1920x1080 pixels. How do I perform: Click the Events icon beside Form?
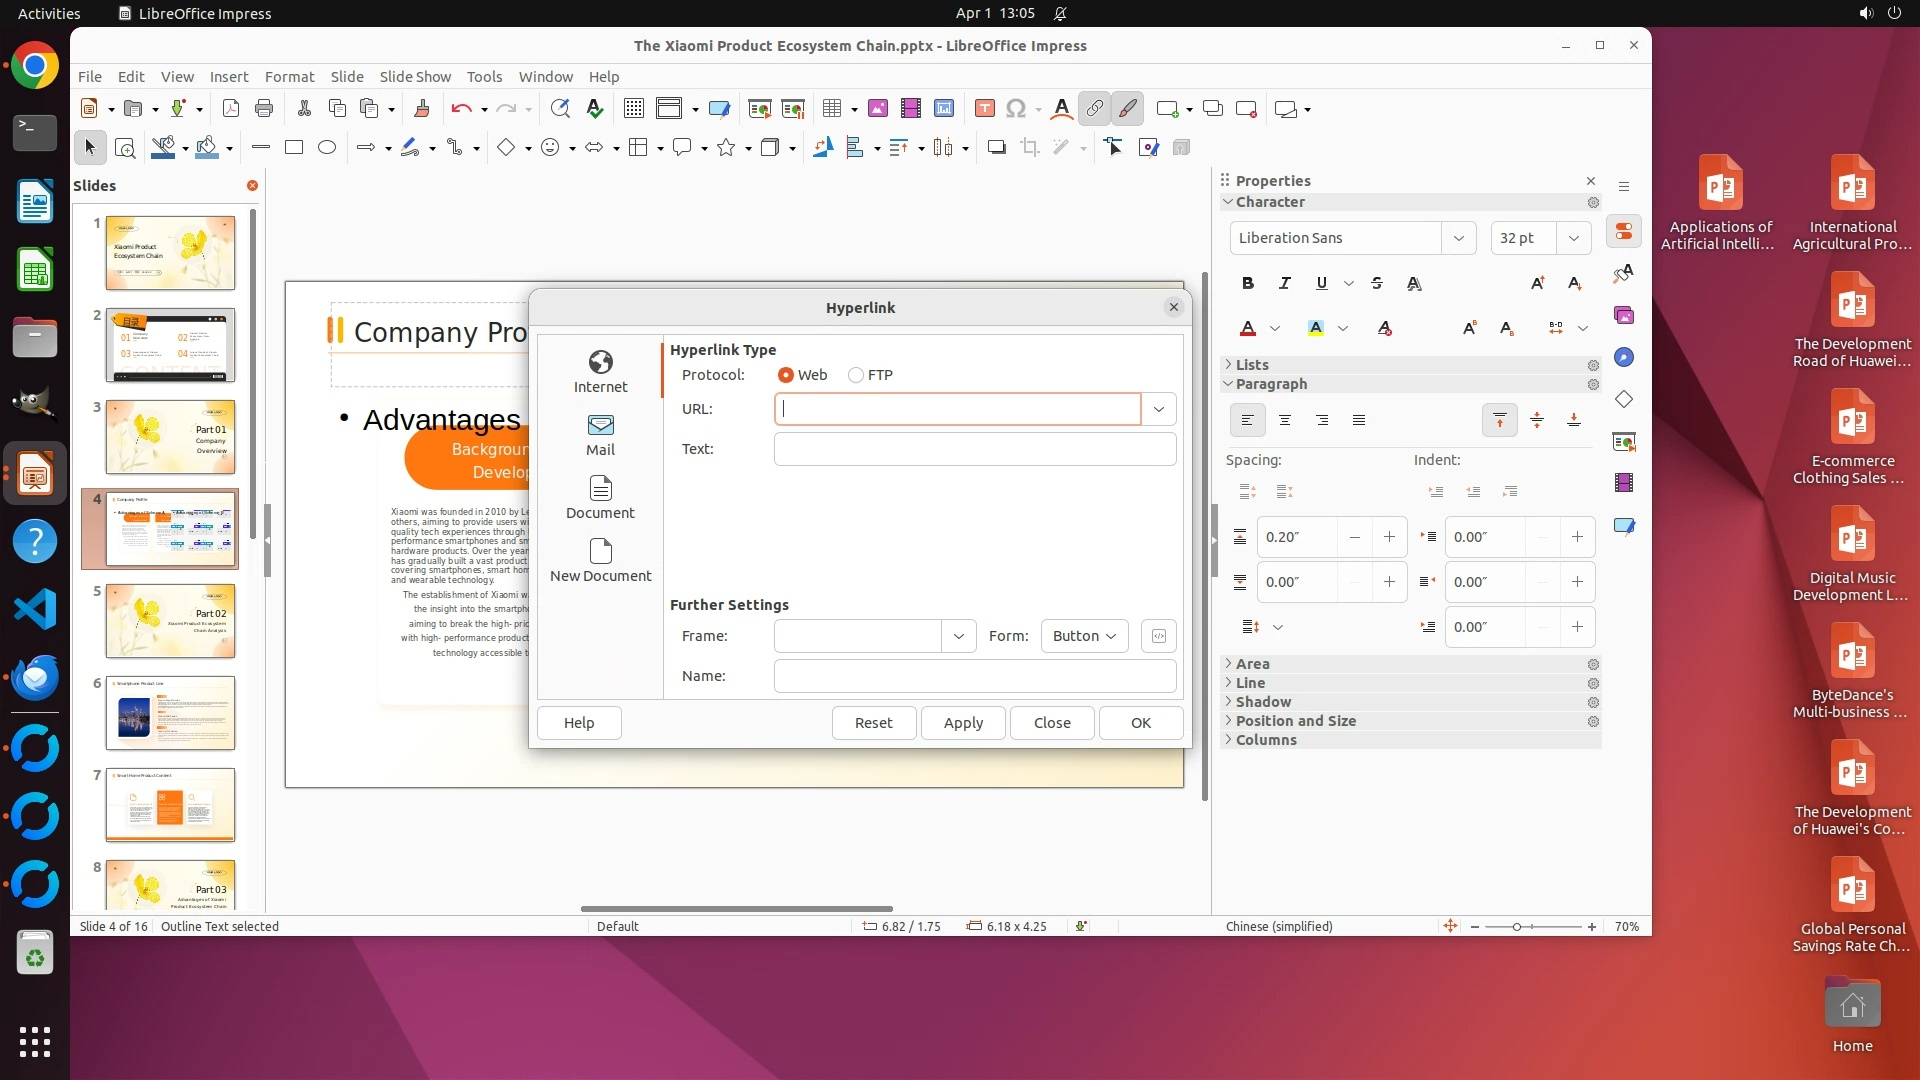(x=1158, y=636)
